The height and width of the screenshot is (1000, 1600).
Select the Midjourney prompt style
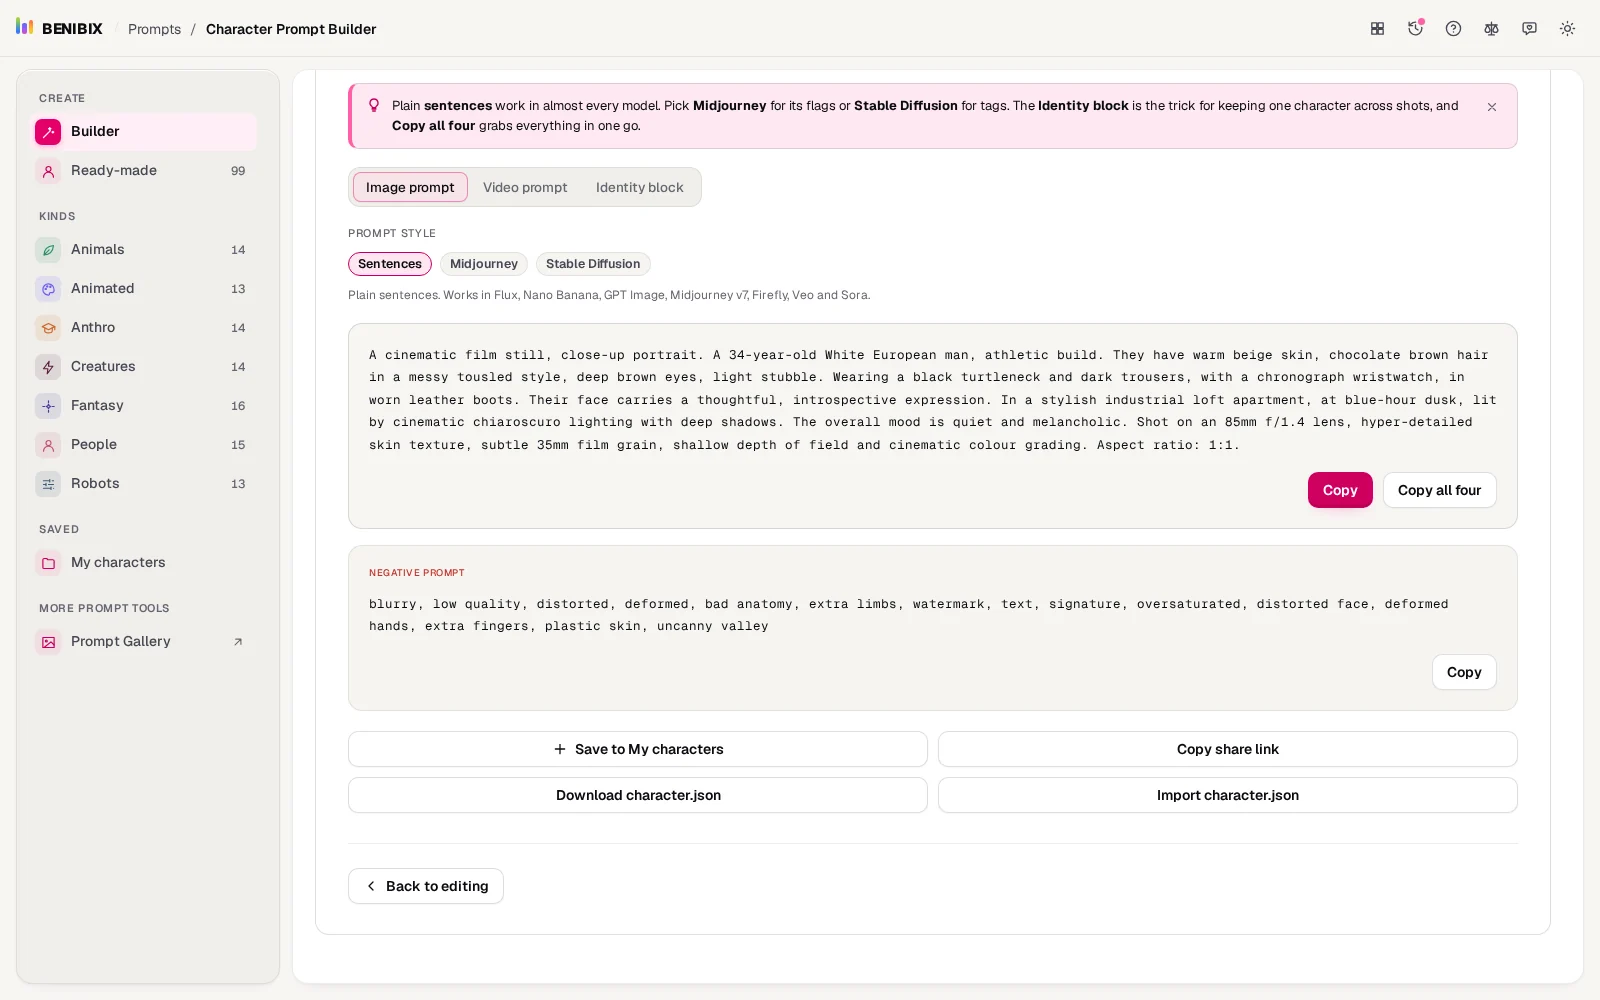point(484,264)
